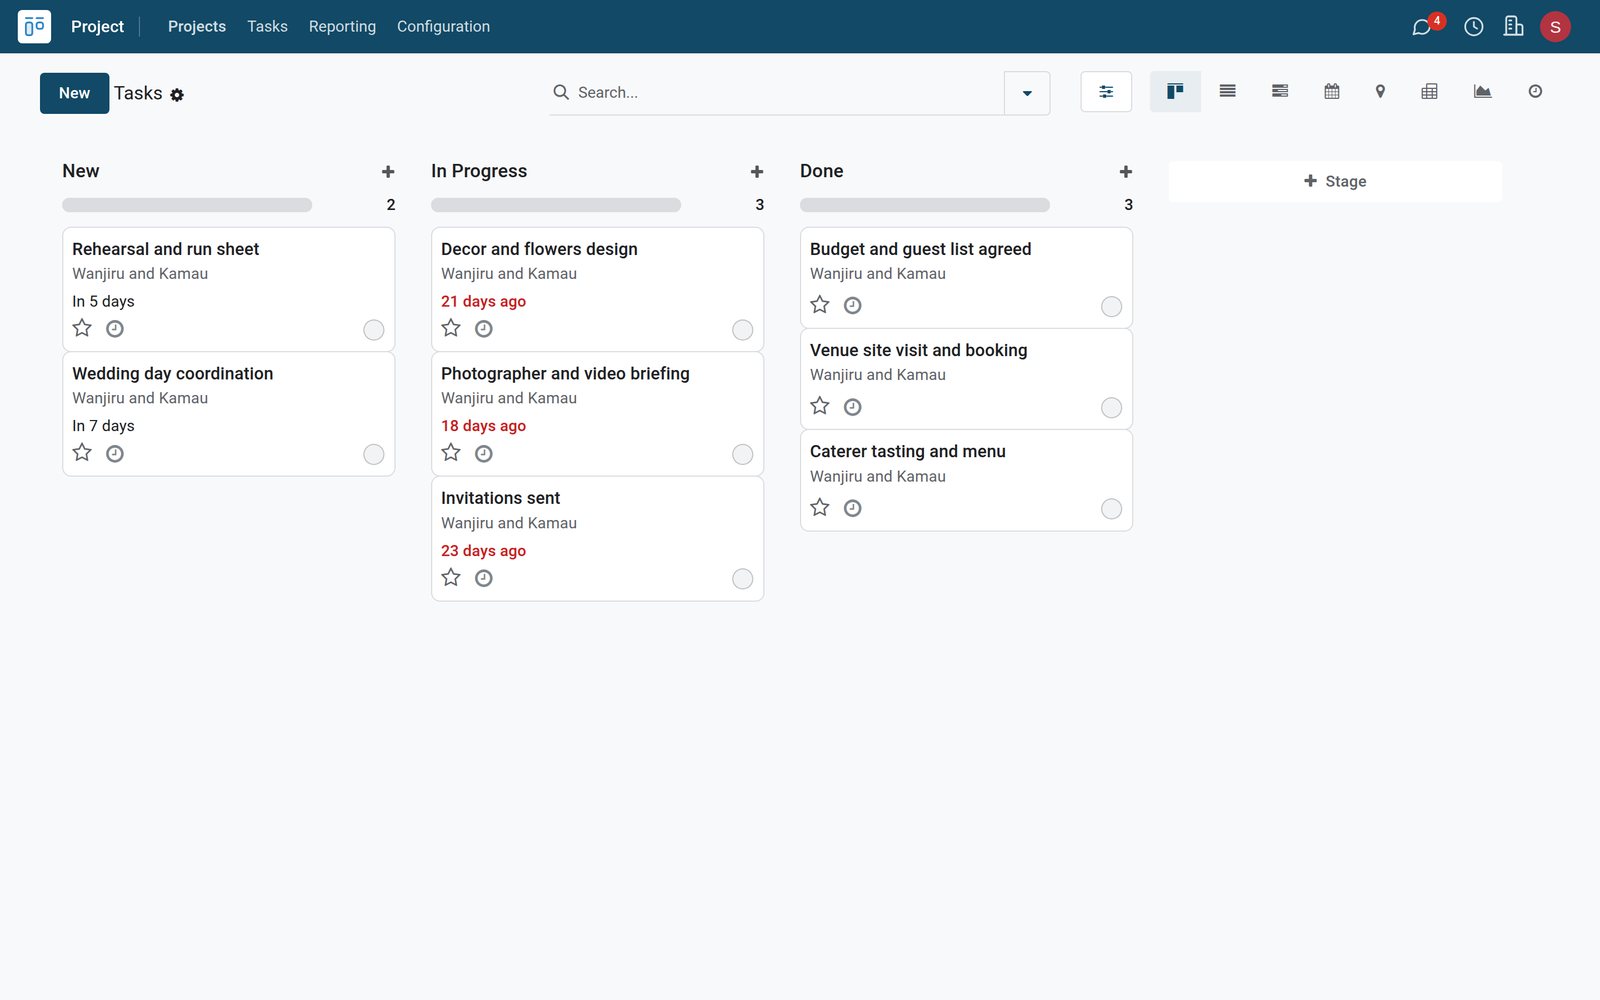Add a new Stage column
Image resolution: width=1600 pixels, height=1000 pixels.
1335,181
